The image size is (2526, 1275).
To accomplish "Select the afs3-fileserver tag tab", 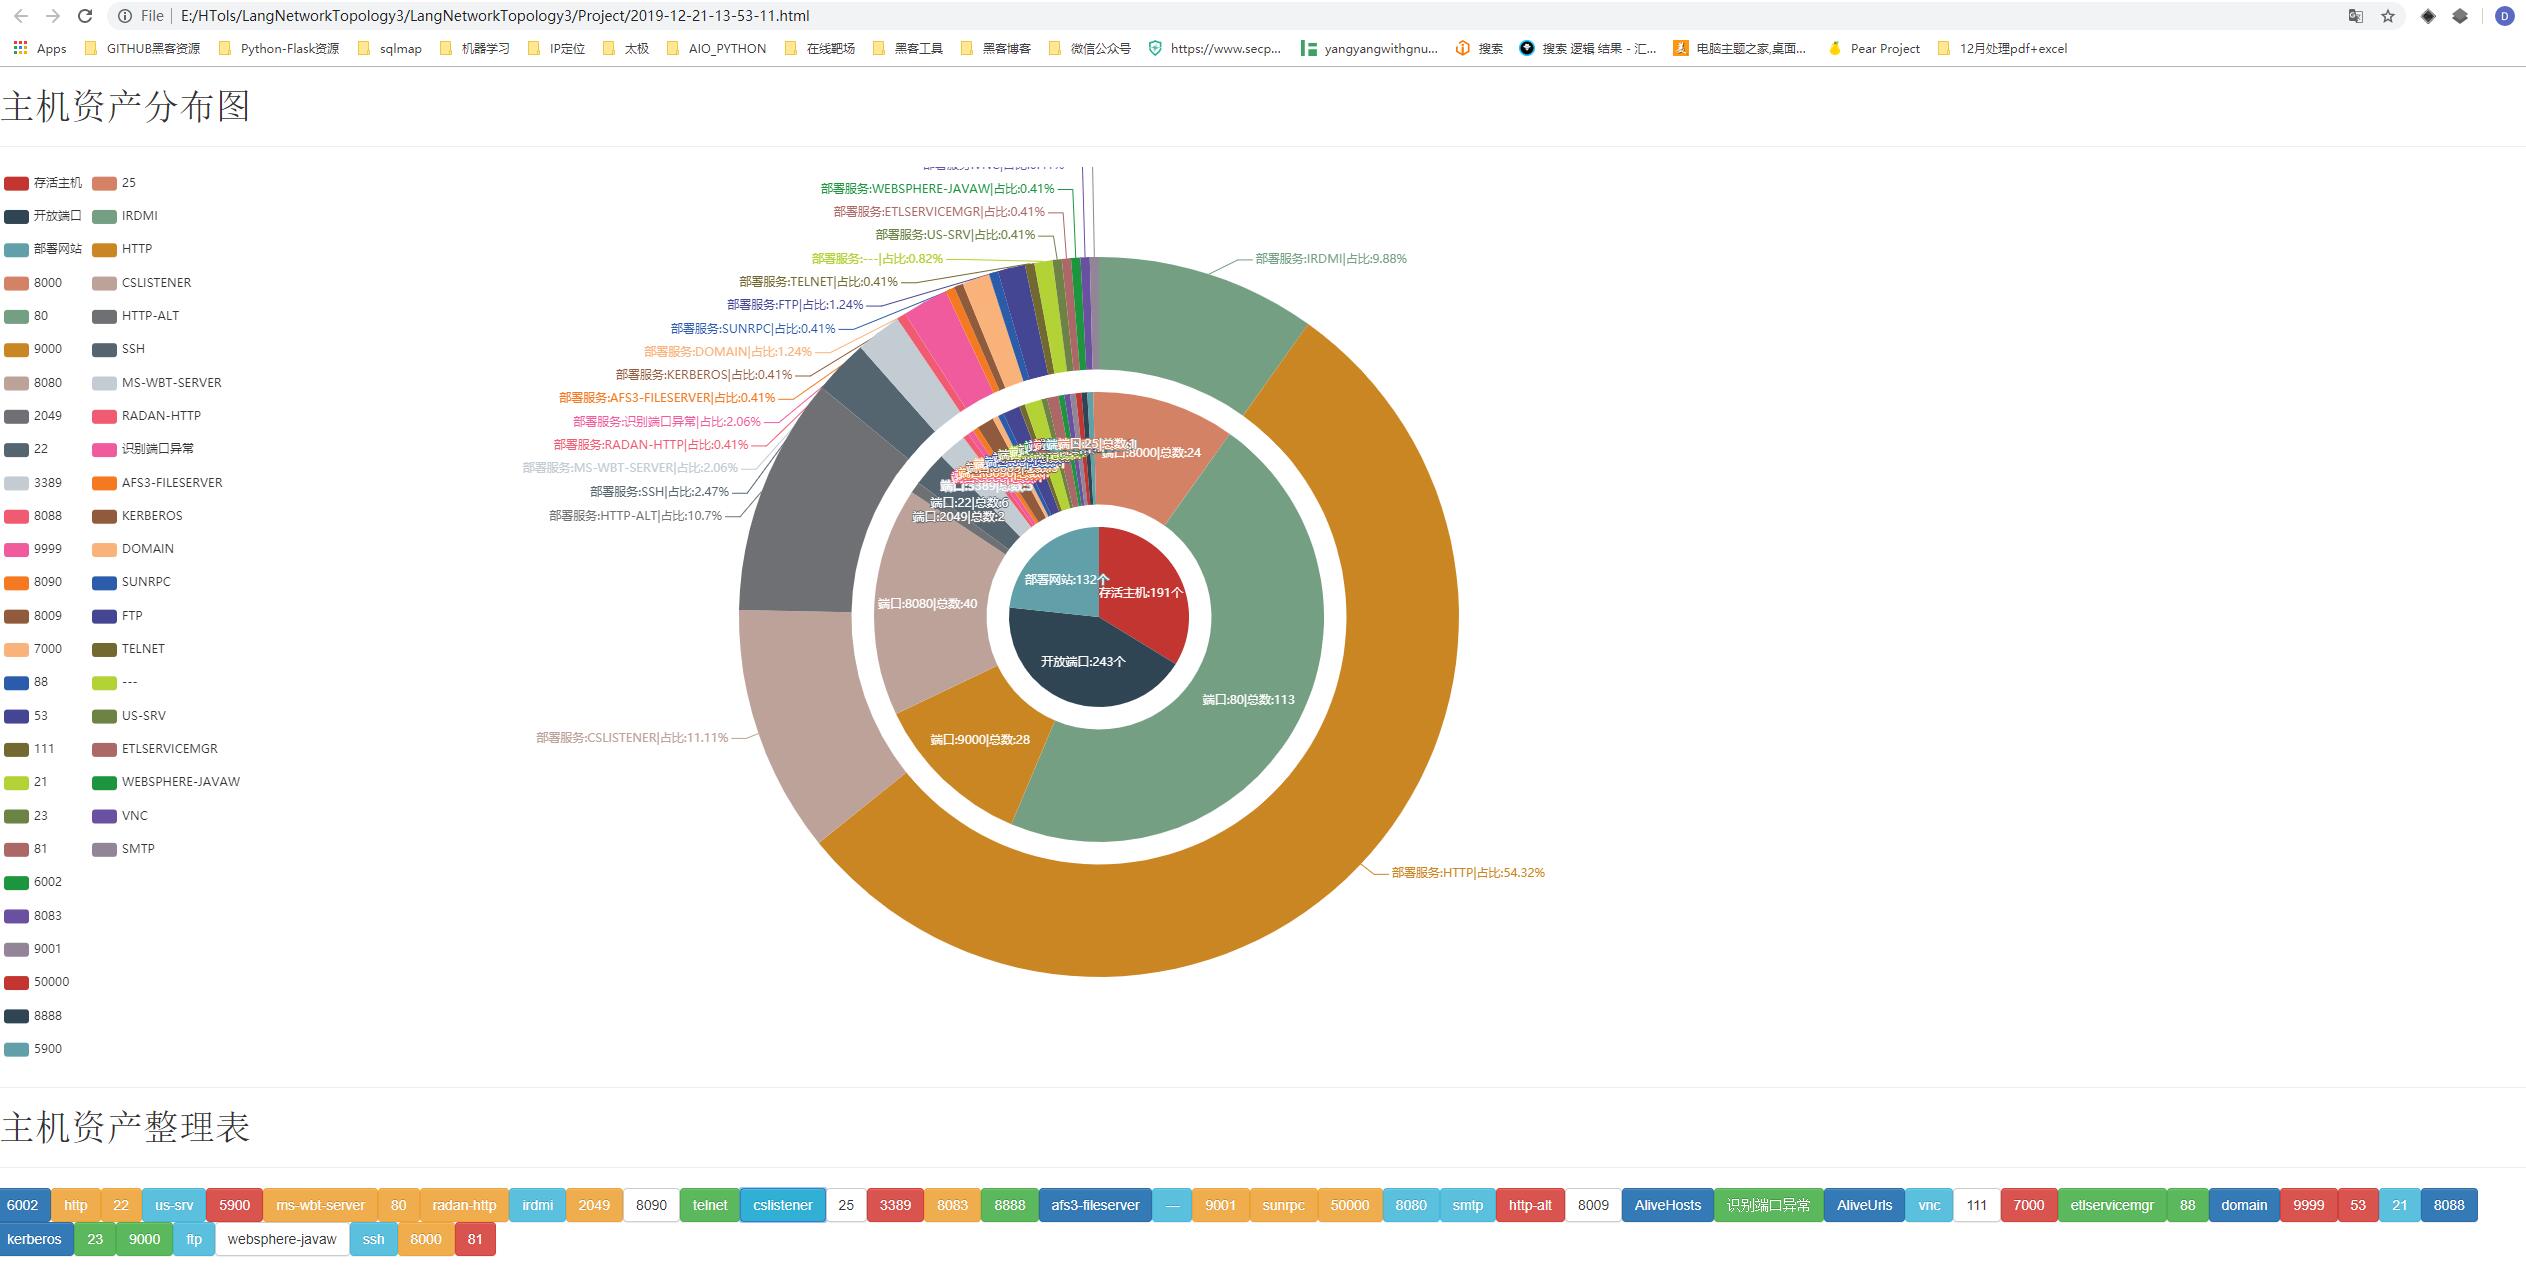I will pyautogui.click(x=1095, y=1205).
